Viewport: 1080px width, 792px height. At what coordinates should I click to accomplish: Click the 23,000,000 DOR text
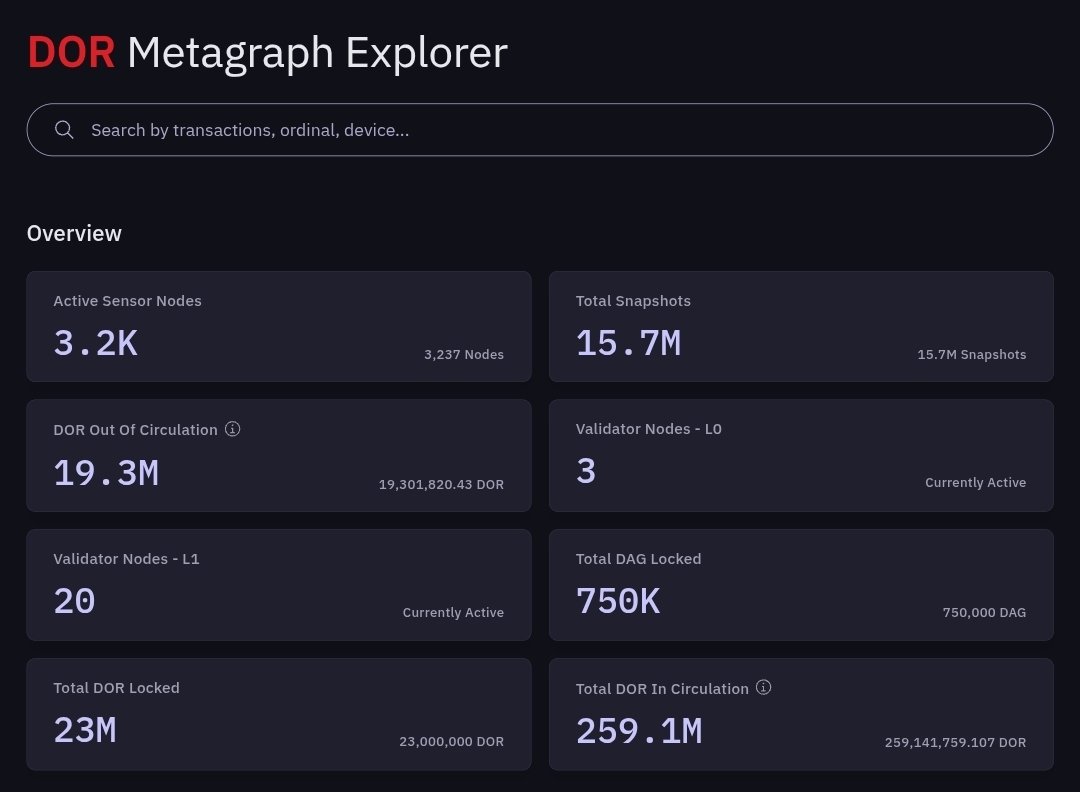[452, 742]
